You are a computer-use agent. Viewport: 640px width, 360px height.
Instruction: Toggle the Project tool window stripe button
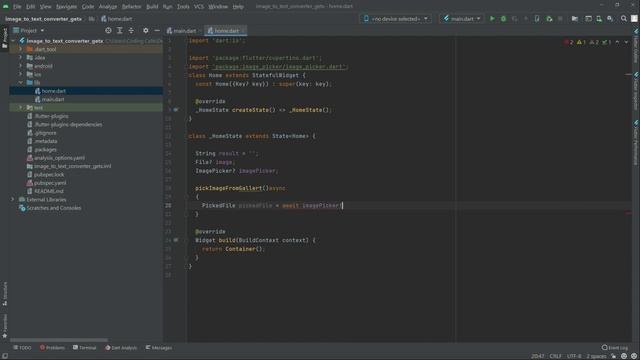click(x=4, y=38)
